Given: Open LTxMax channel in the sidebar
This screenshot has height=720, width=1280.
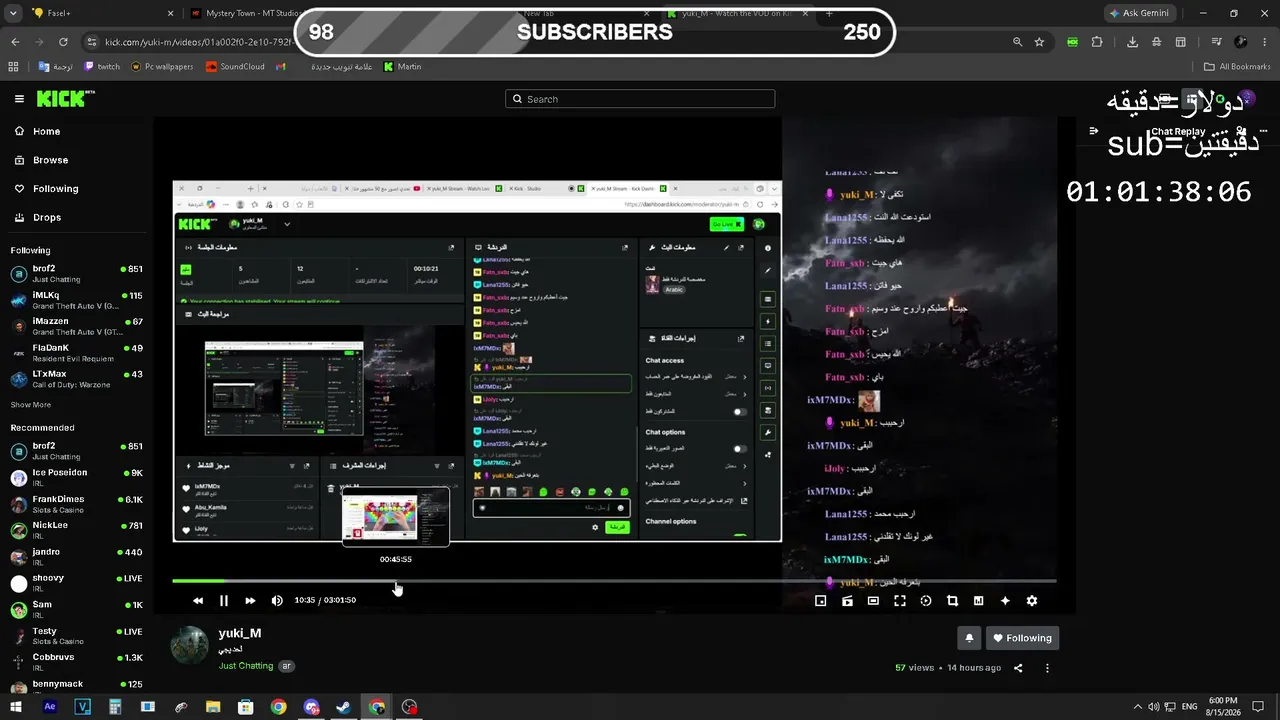Looking at the screenshot, I should point(76,379).
